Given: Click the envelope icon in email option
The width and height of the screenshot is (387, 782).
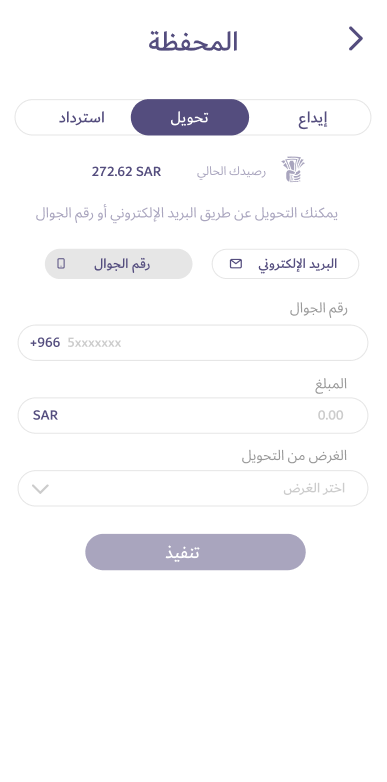Looking at the screenshot, I should click(x=236, y=264).
